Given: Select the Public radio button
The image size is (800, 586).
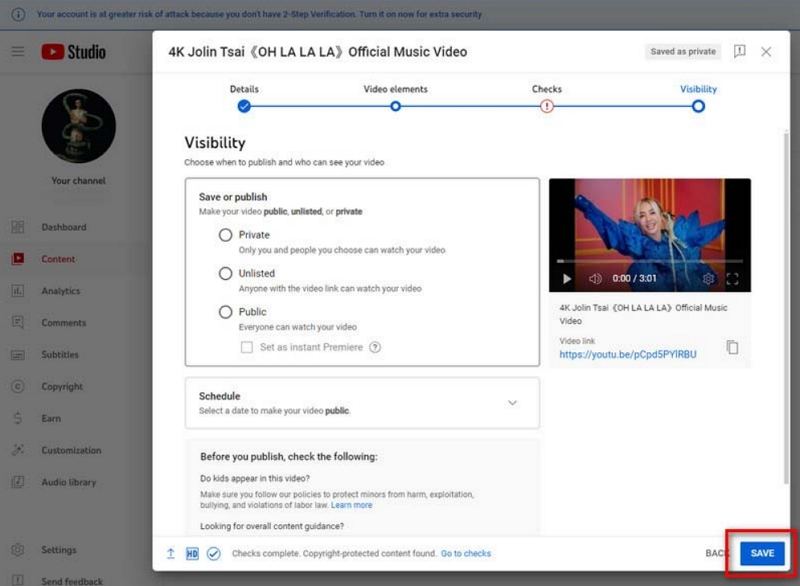Looking at the screenshot, I should [x=226, y=312].
